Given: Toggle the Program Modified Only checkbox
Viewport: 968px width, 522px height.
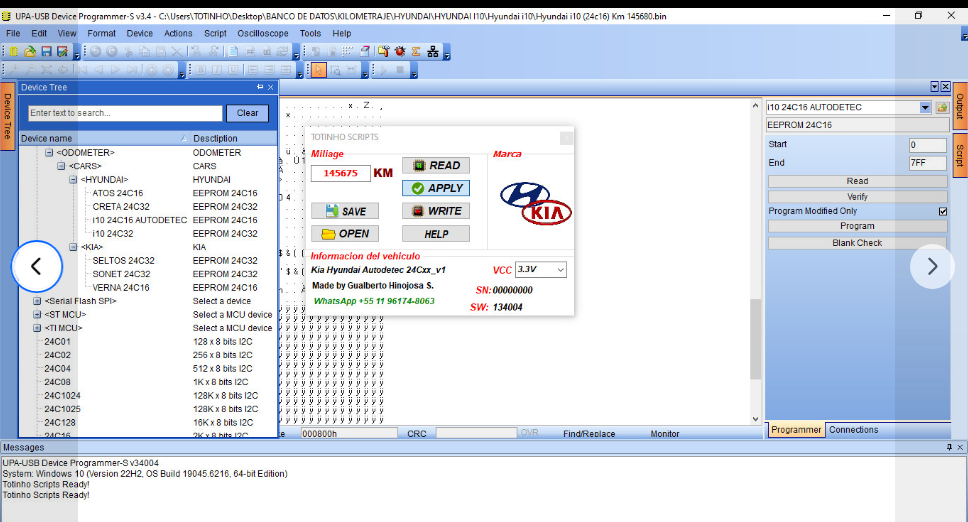Looking at the screenshot, I should tap(942, 211).
